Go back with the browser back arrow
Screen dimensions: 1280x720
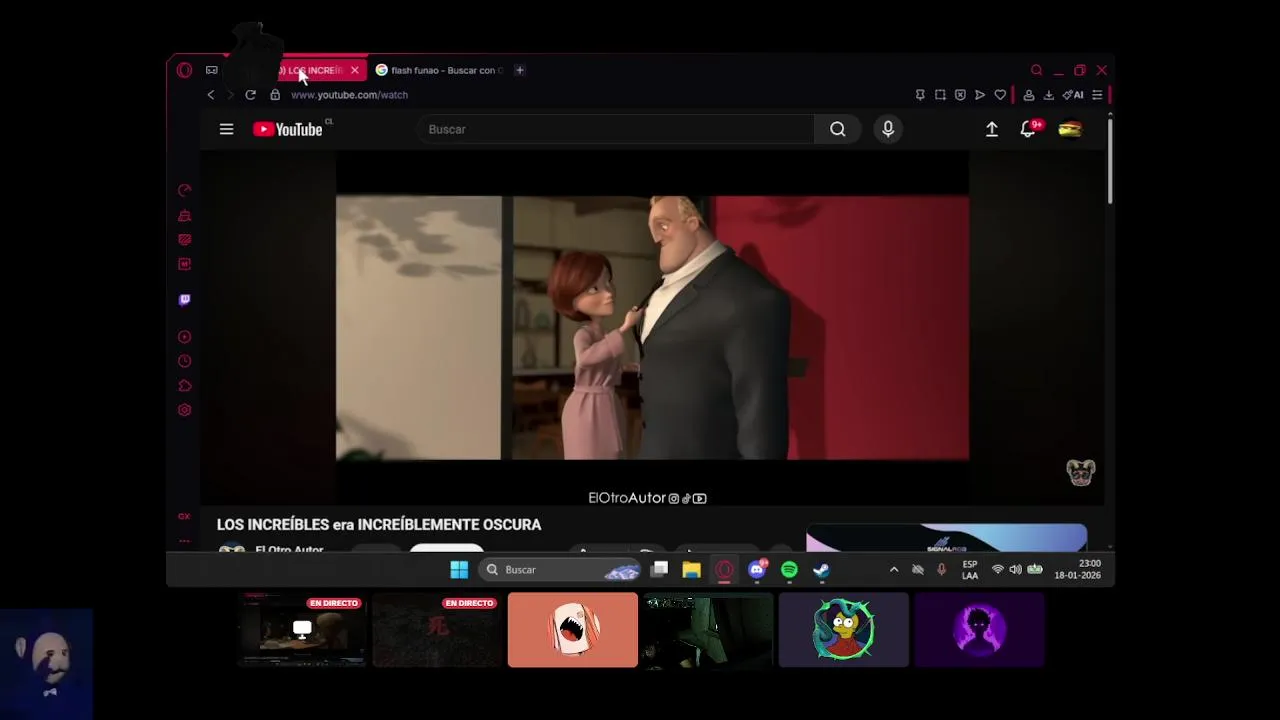210,95
